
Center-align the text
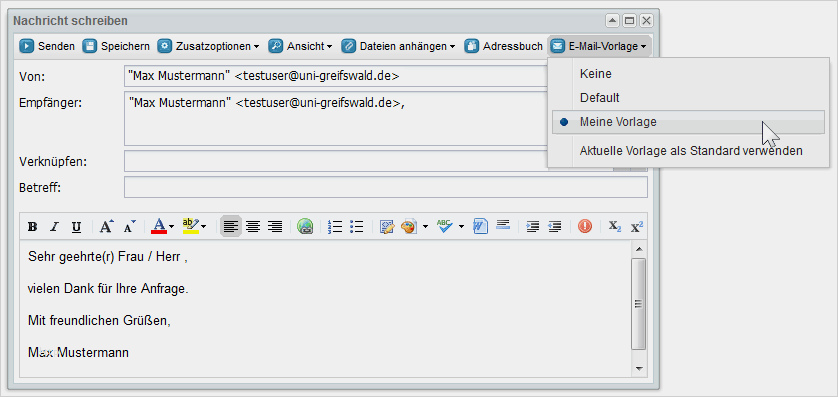[253, 227]
